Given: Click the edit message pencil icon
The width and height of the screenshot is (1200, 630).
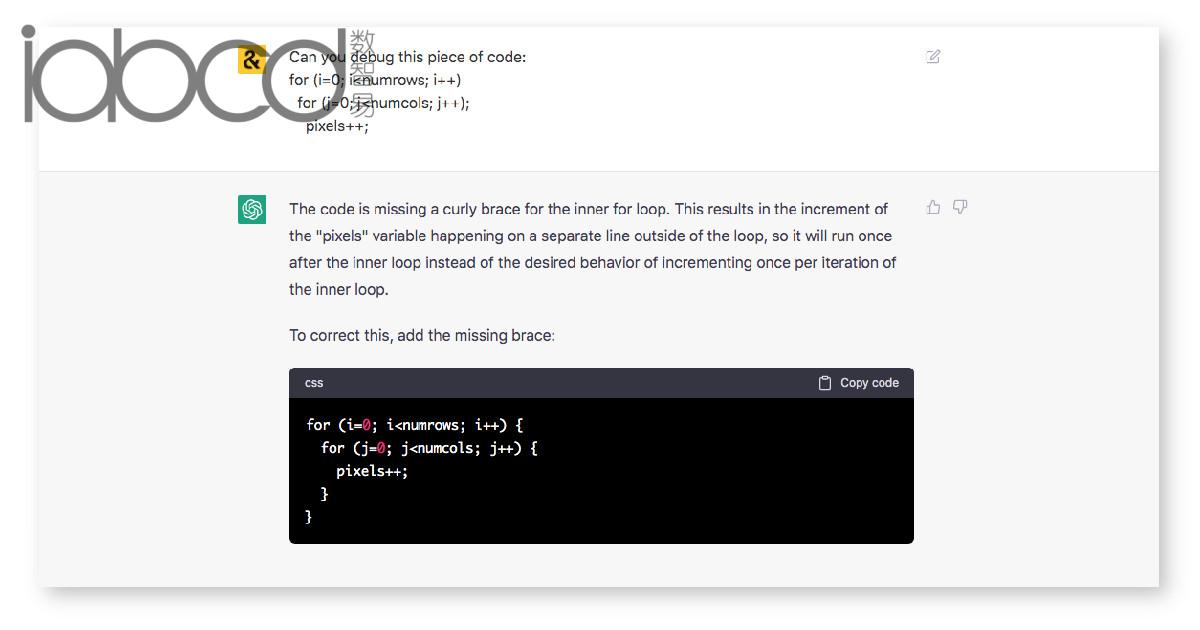Looking at the screenshot, I should click(x=933, y=57).
